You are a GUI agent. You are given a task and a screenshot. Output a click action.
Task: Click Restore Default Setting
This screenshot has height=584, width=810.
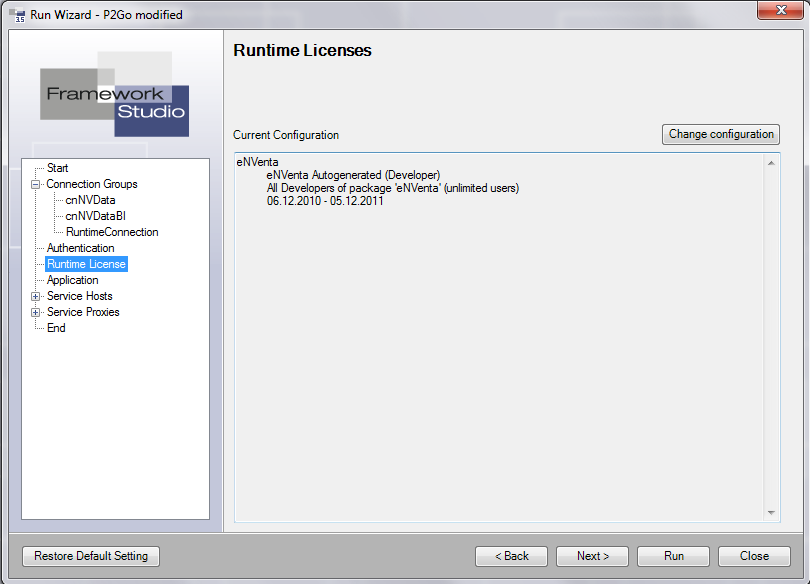click(x=91, y=556)
